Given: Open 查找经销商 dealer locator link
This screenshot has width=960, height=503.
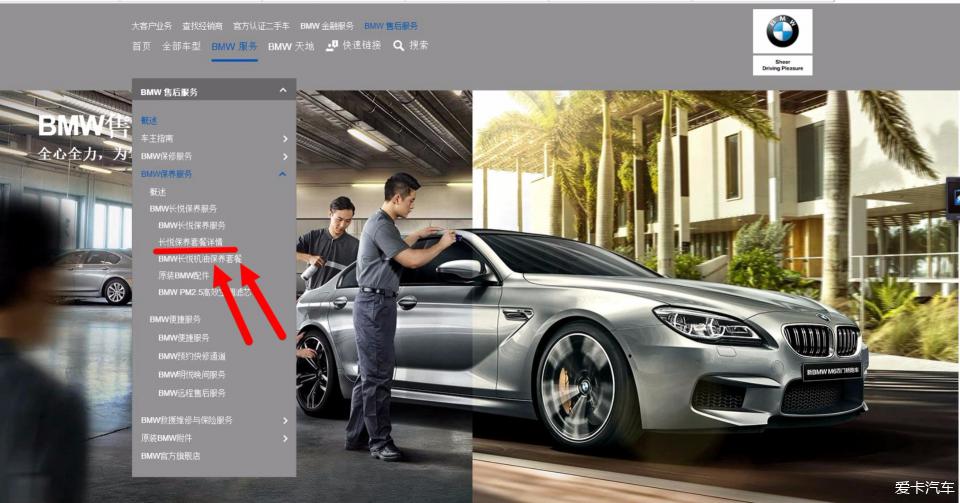Looking at the screenshot, I should coord(203,26).
